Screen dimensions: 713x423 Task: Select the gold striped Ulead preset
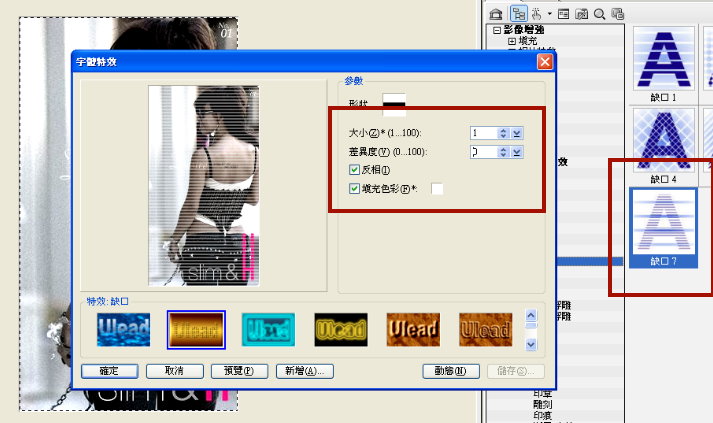(196, 329)
